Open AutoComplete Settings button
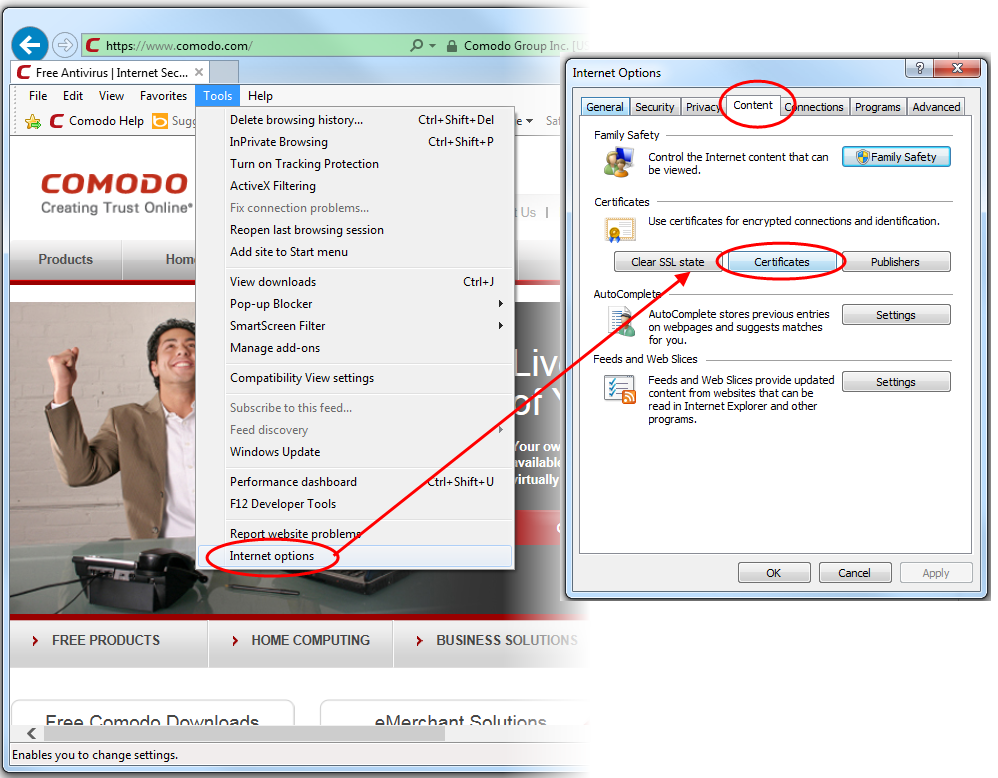Image resolution: width=998 pixels, height=778 pixels. (x=896, y=315)
